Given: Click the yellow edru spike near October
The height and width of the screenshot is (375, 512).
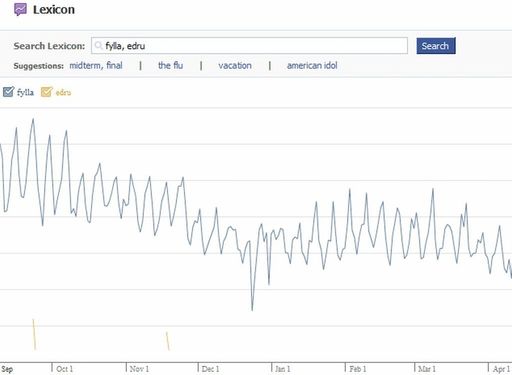Looking at the screenshot, I should (34, 334).
